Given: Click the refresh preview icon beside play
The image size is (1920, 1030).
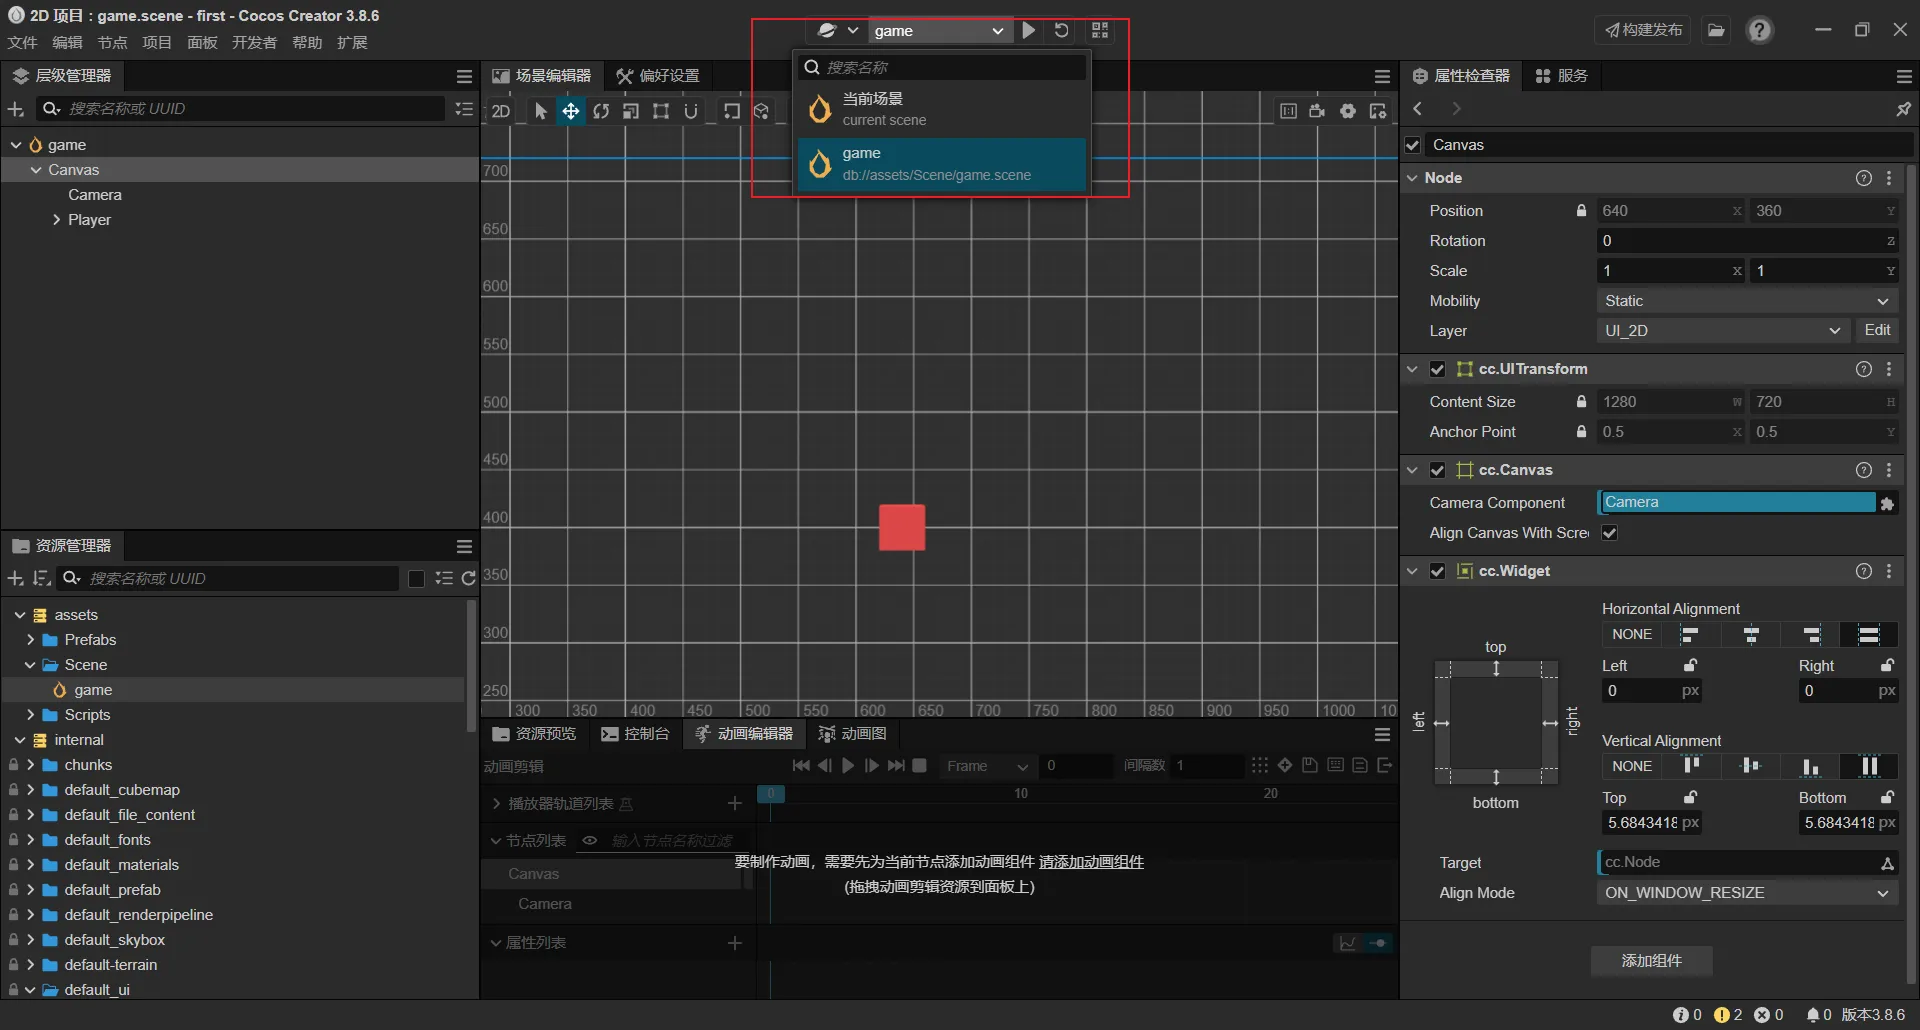Looking at the screenshot, I should point(1062,31).
